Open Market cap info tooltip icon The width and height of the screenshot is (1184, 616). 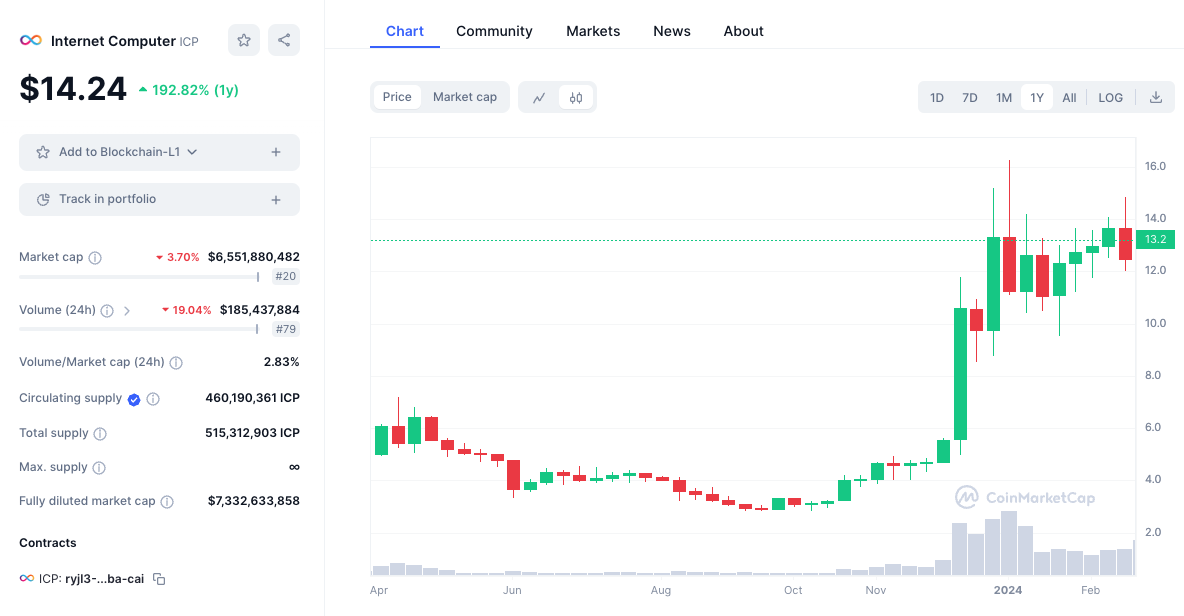point(95,257)
